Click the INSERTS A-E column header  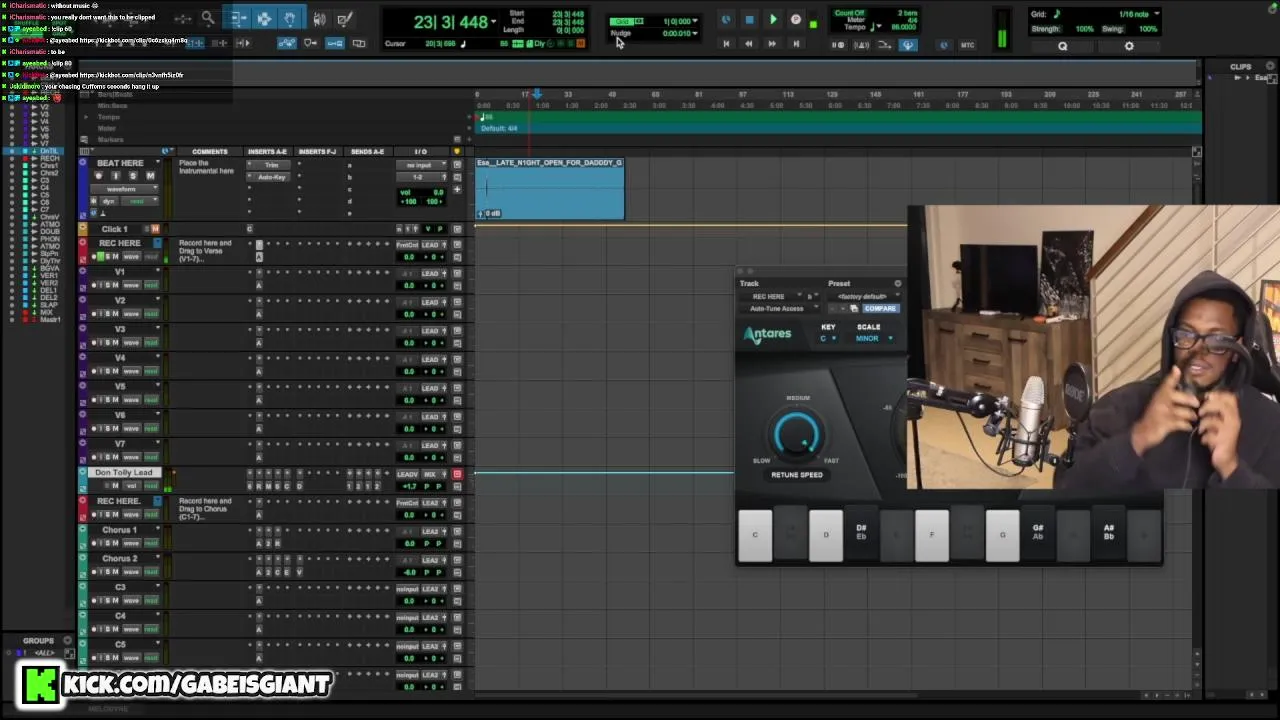(x=267, y=152)
